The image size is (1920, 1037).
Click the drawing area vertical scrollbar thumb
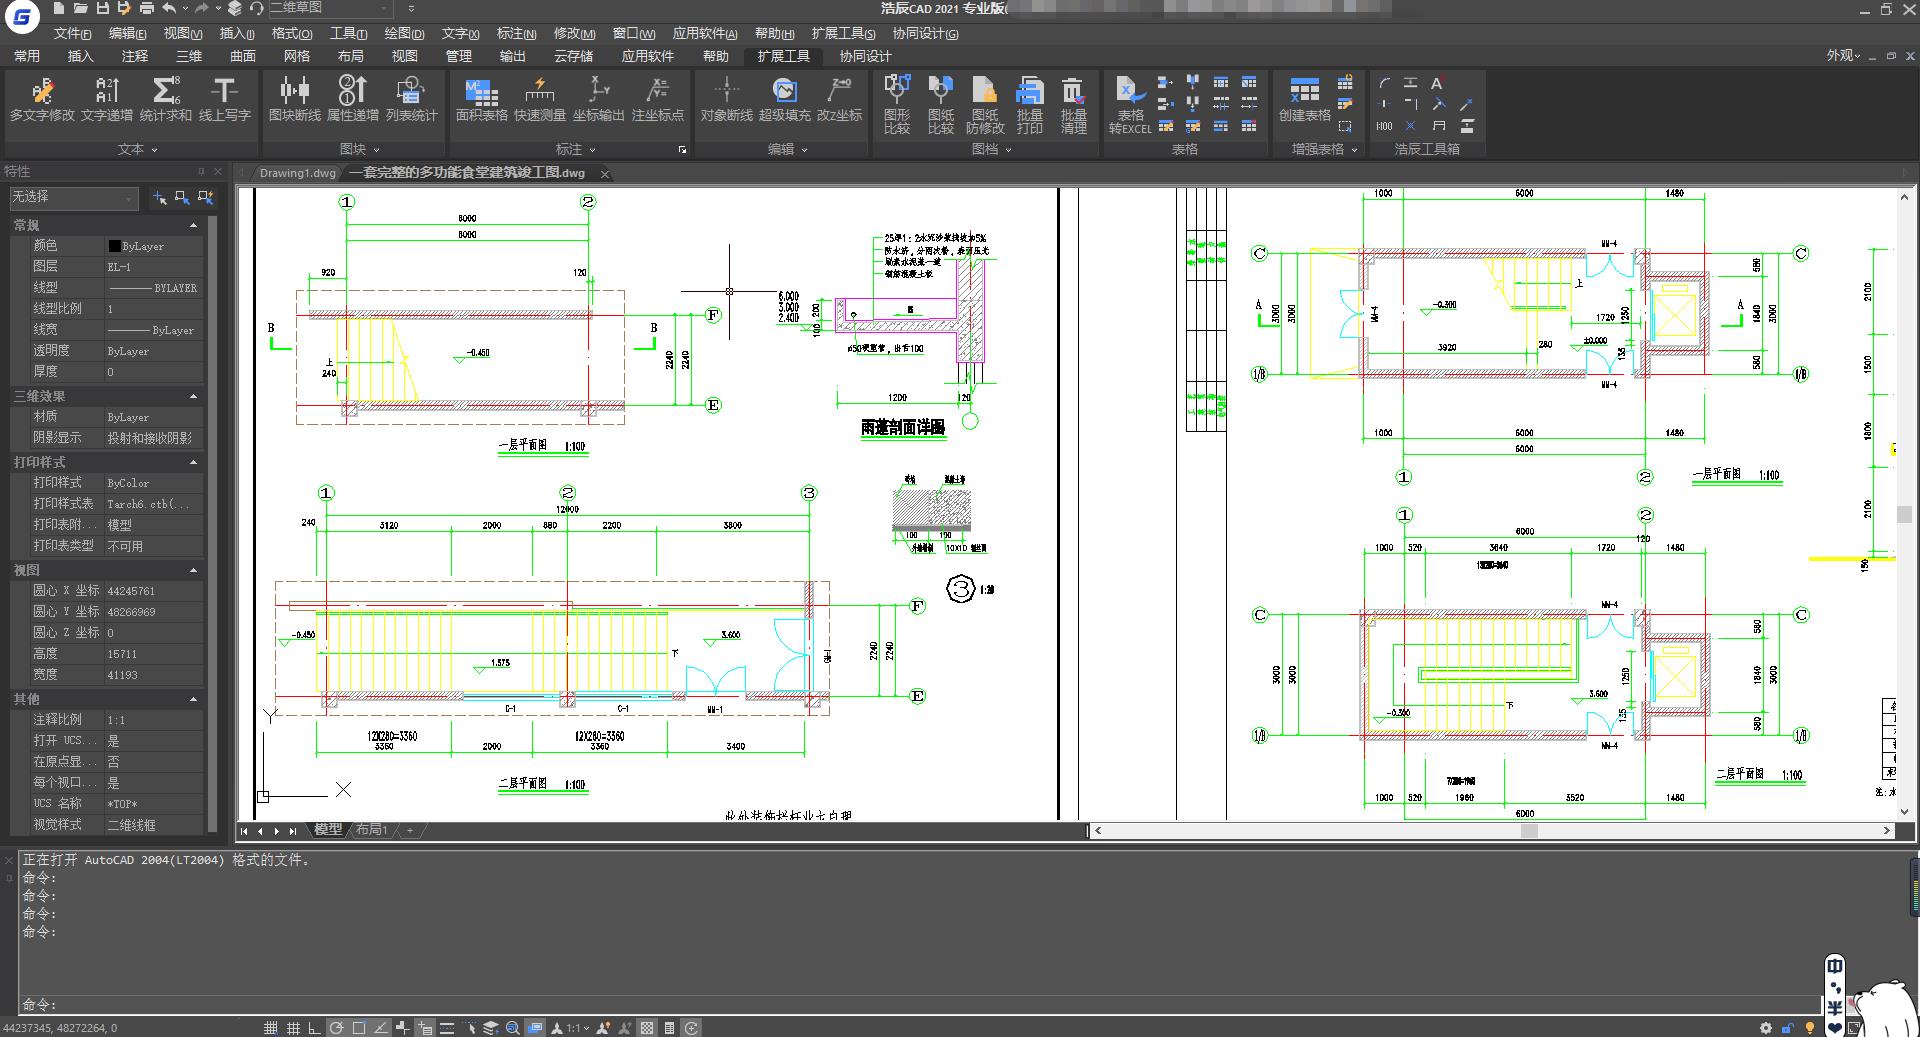pos(1904,514)
